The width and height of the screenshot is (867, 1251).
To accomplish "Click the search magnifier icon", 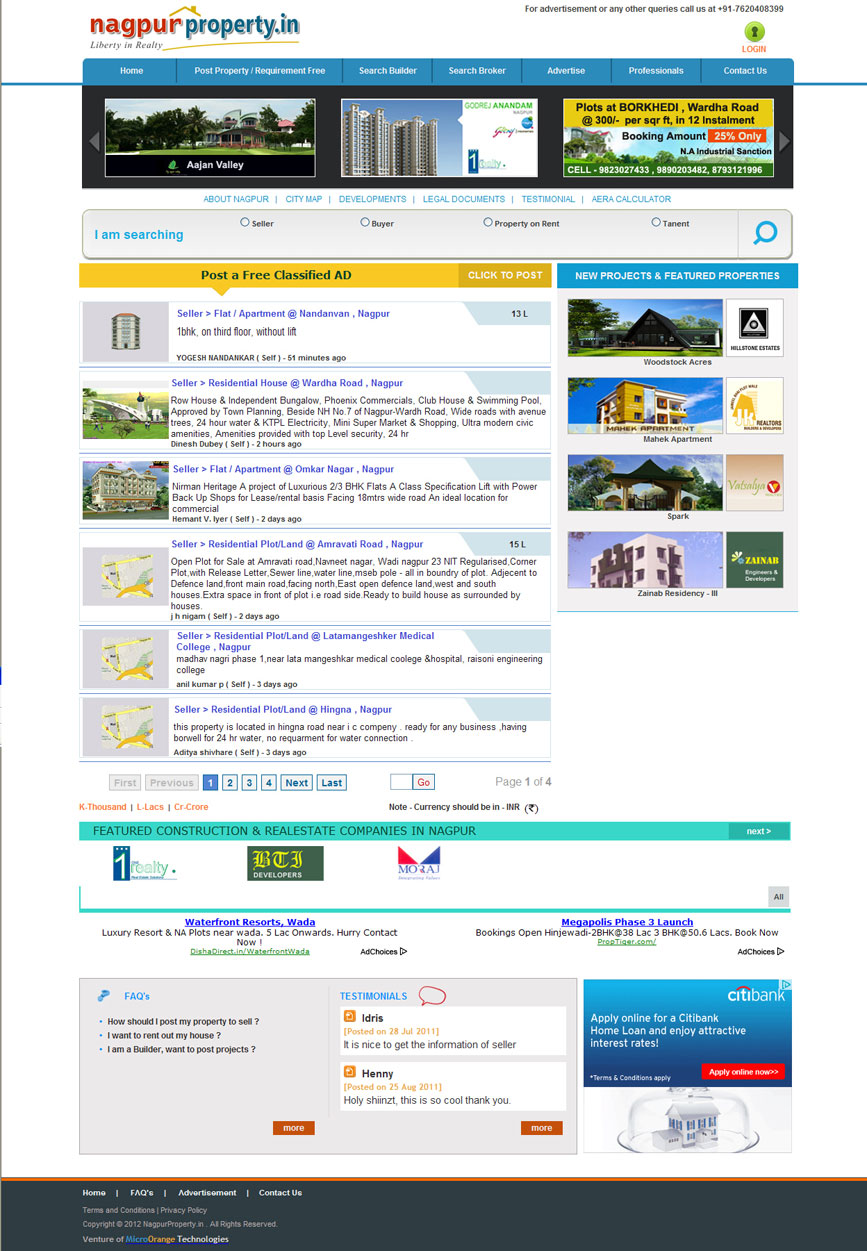I will point(765,234).
